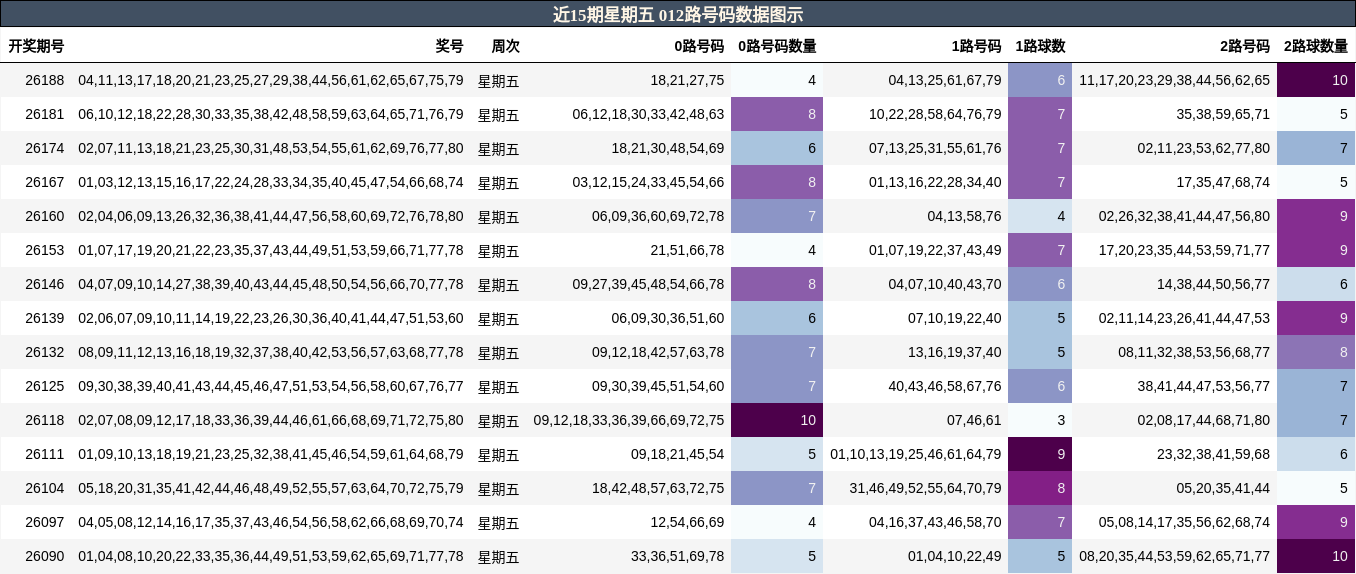The height and width of the screenshot is (574, 1356).
Task: Select draw number 26167
Action: [45, 182]
